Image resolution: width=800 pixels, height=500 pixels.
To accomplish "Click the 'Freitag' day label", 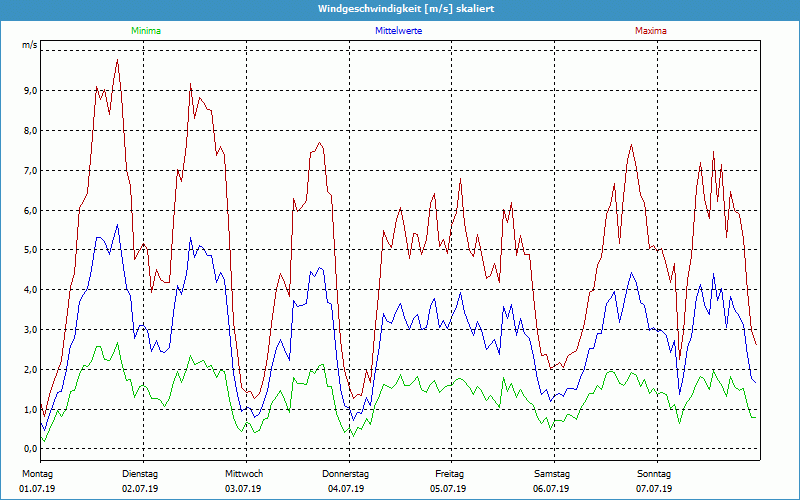I will [449, 474].
